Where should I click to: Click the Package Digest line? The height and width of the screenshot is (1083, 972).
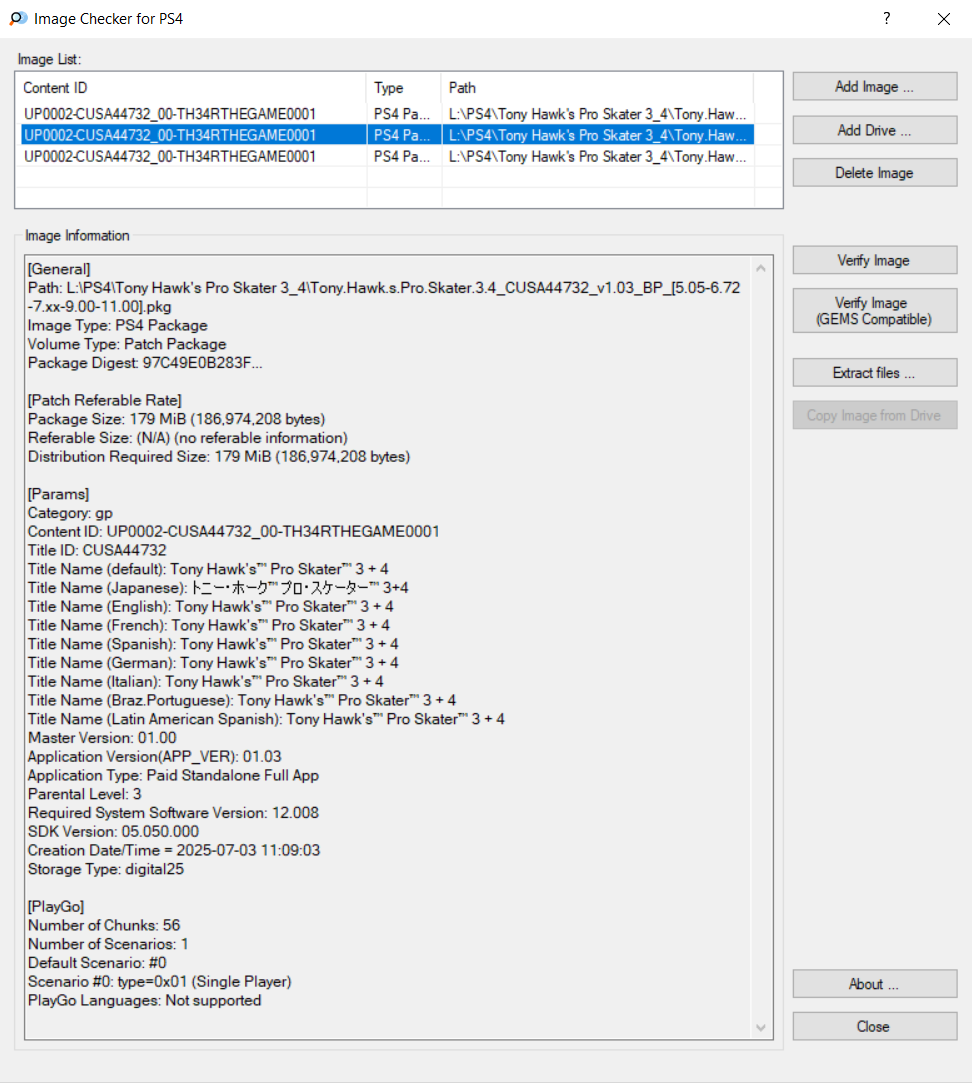pyautogui.click(x=145, y=363)
